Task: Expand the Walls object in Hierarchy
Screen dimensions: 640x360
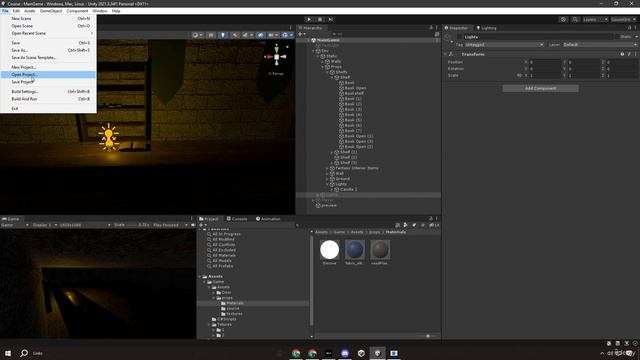Action: tap(322, 61)
